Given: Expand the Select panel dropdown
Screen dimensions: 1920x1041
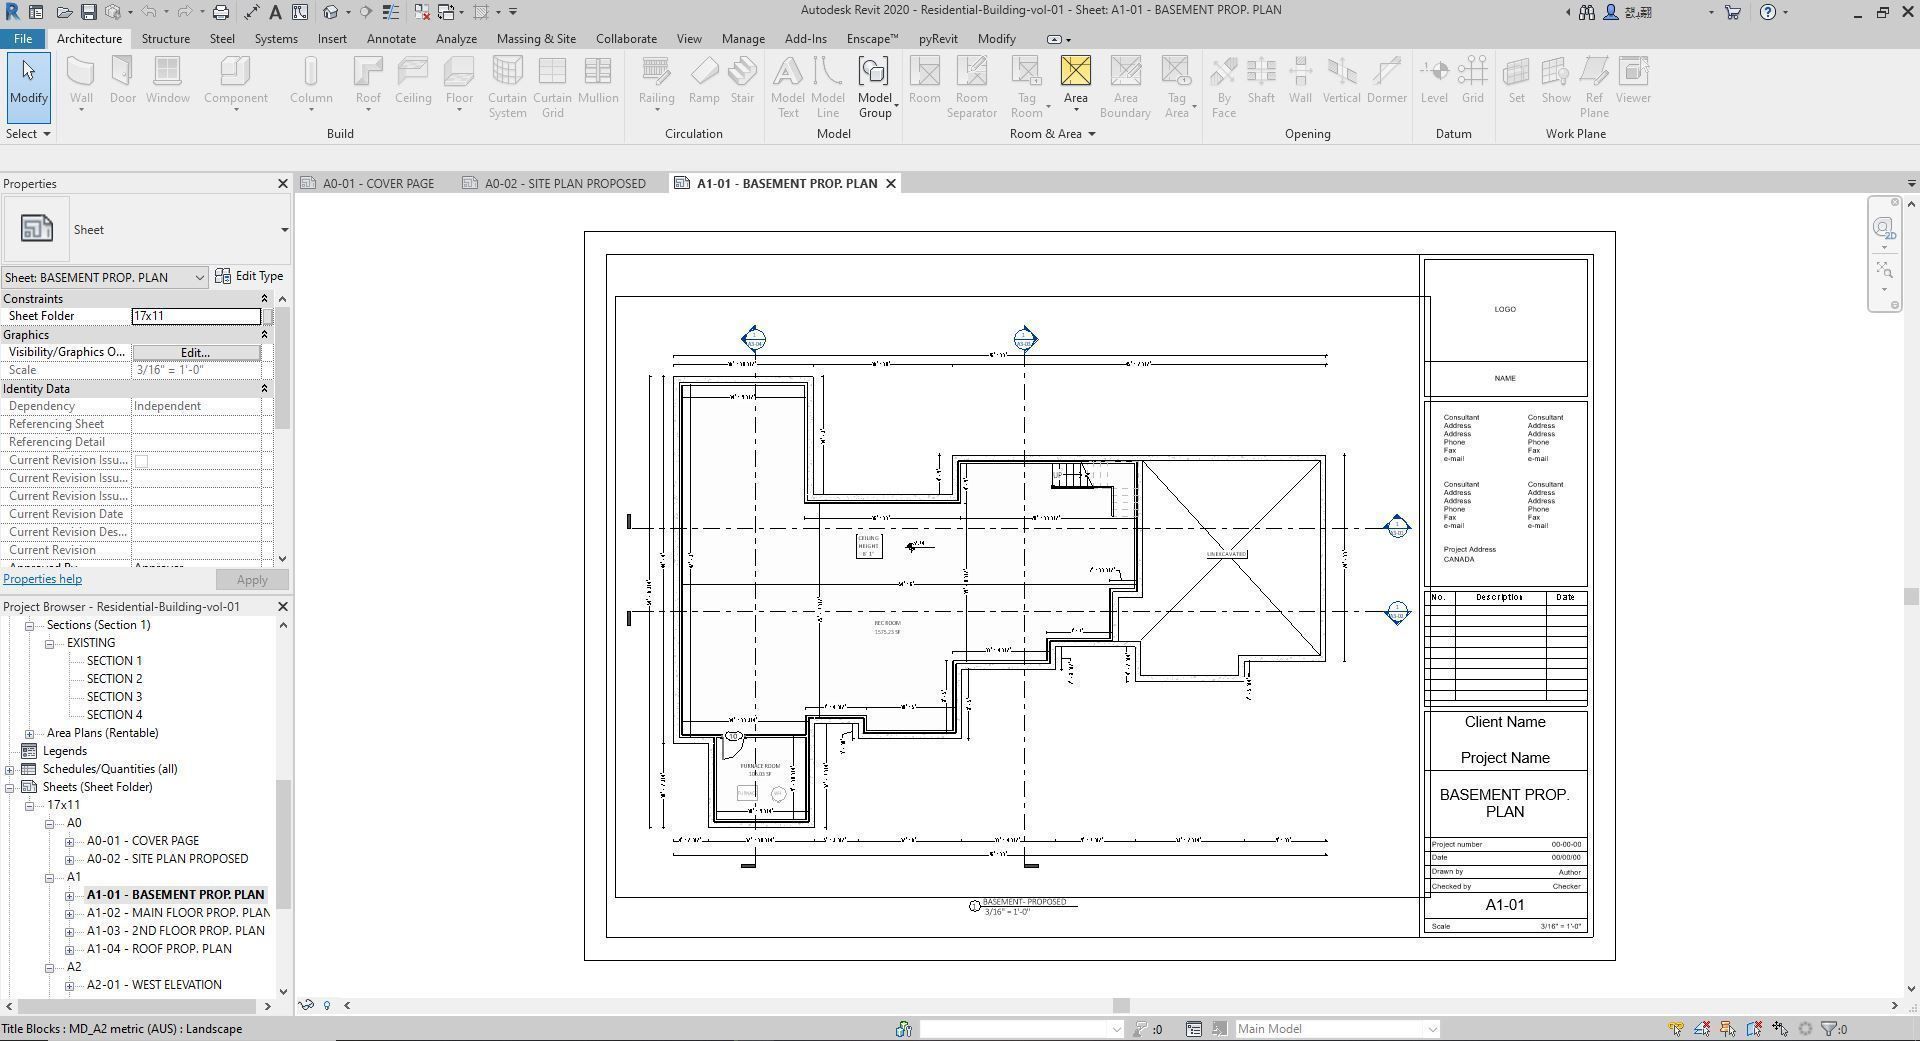Looking at the screenshot, I should [28, 134].
